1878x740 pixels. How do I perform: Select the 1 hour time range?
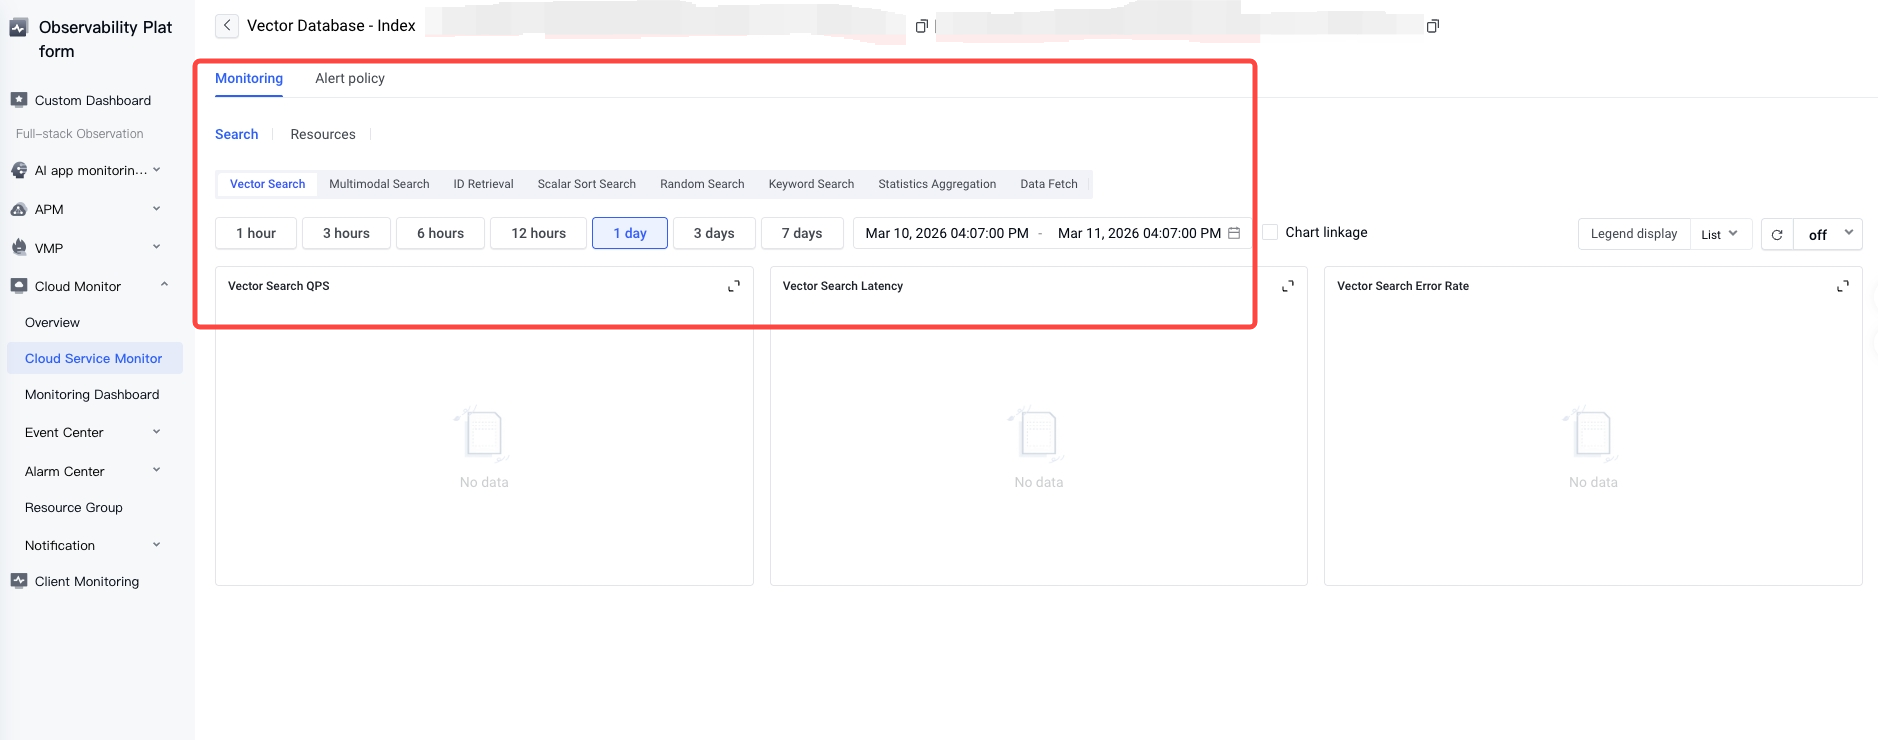coord(256,233)
